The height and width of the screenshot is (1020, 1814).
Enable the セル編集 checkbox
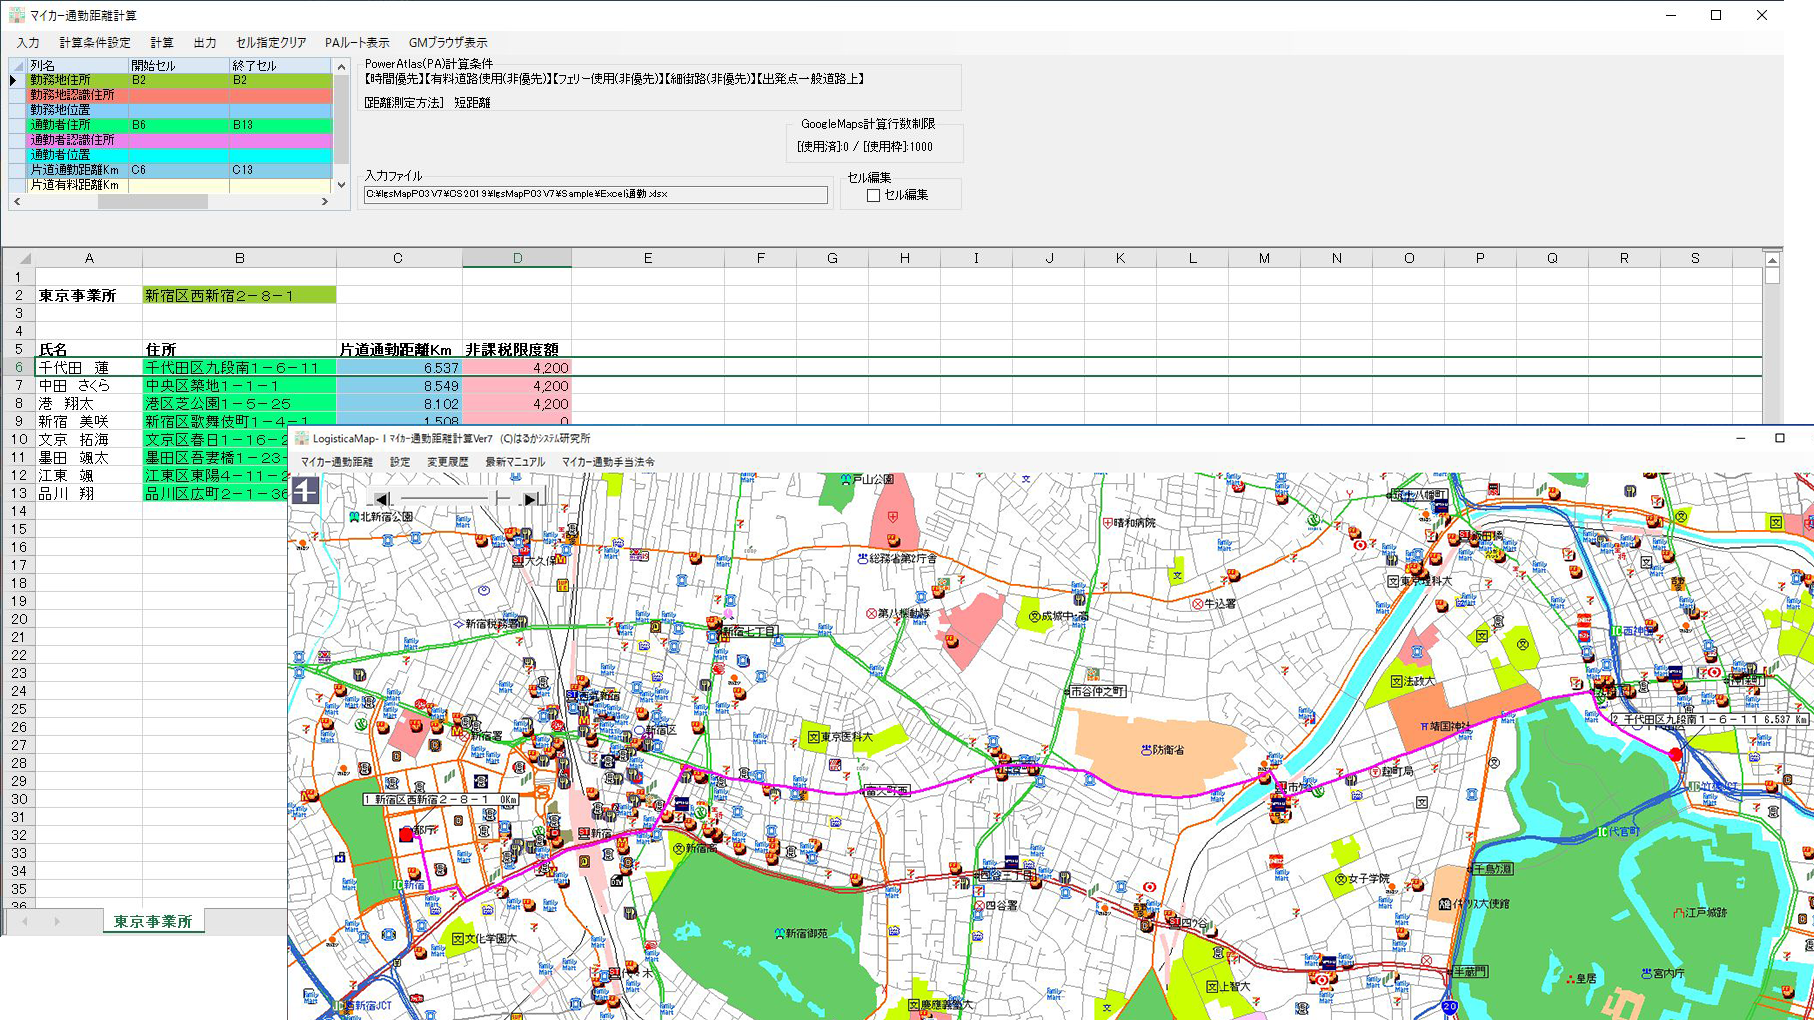pos(873,195)
